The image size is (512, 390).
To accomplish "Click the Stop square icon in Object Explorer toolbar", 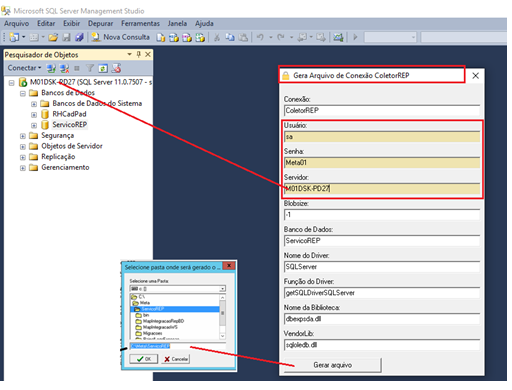I will (x=77, y=68).
